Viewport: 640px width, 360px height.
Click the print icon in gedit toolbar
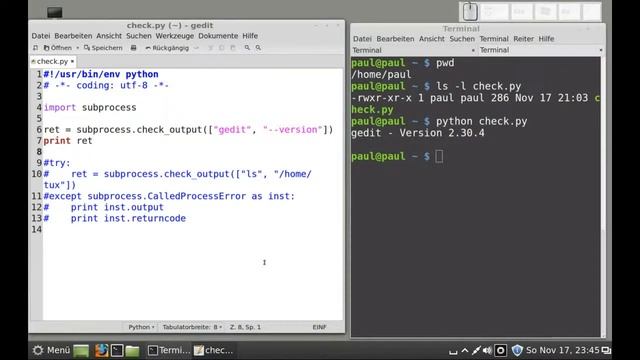[x=133, y=48]
